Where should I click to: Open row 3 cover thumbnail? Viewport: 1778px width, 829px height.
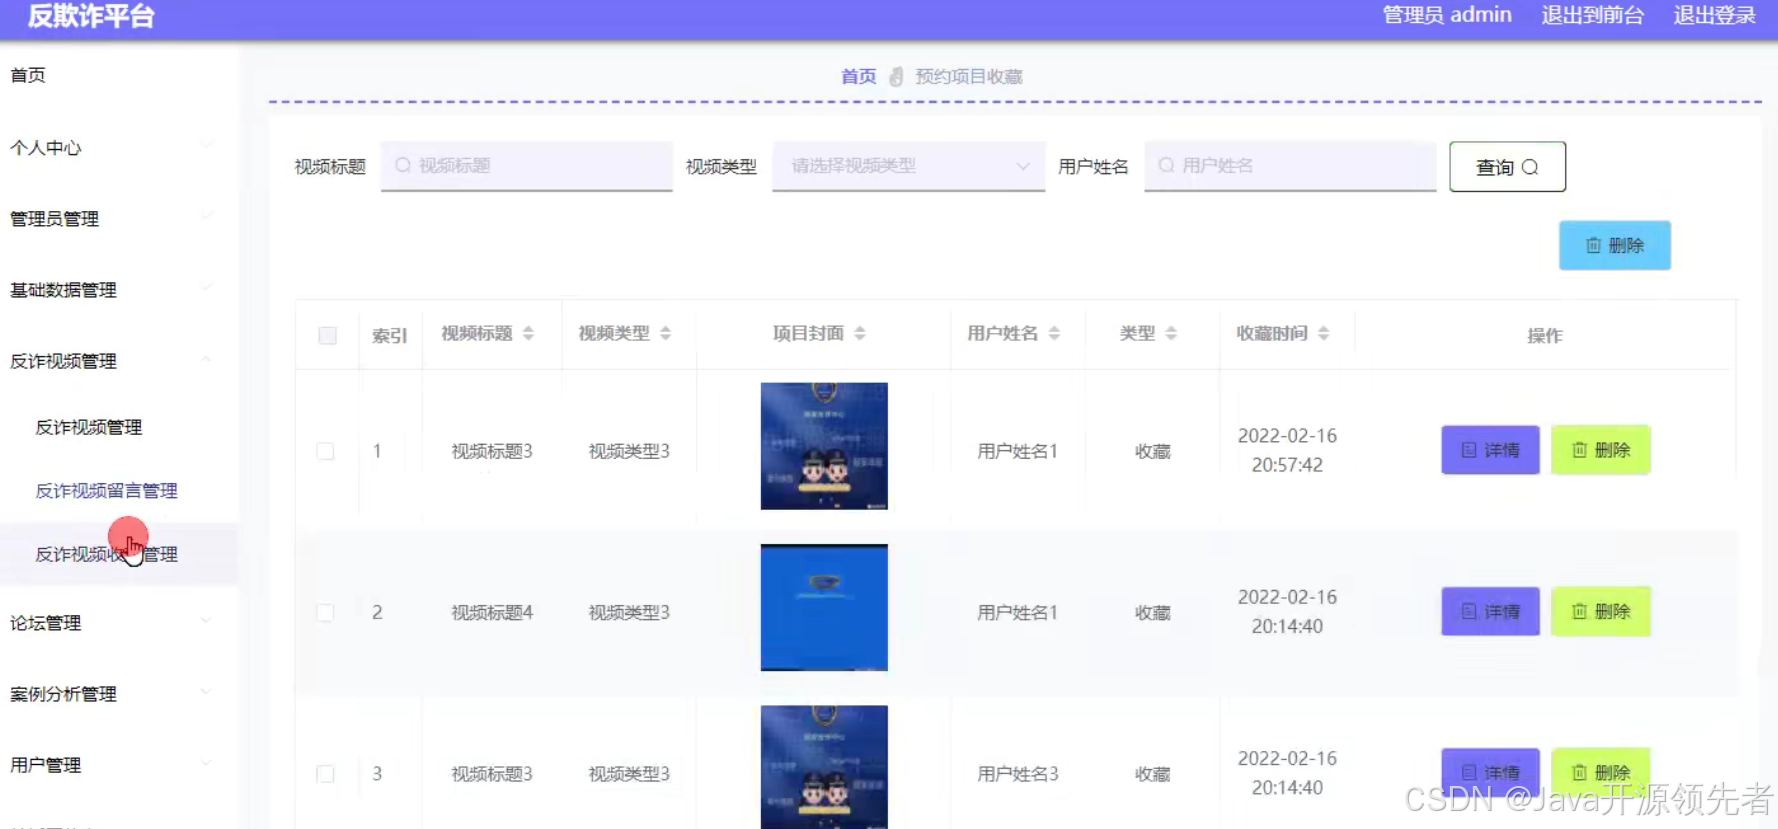[x=824, y=767]
